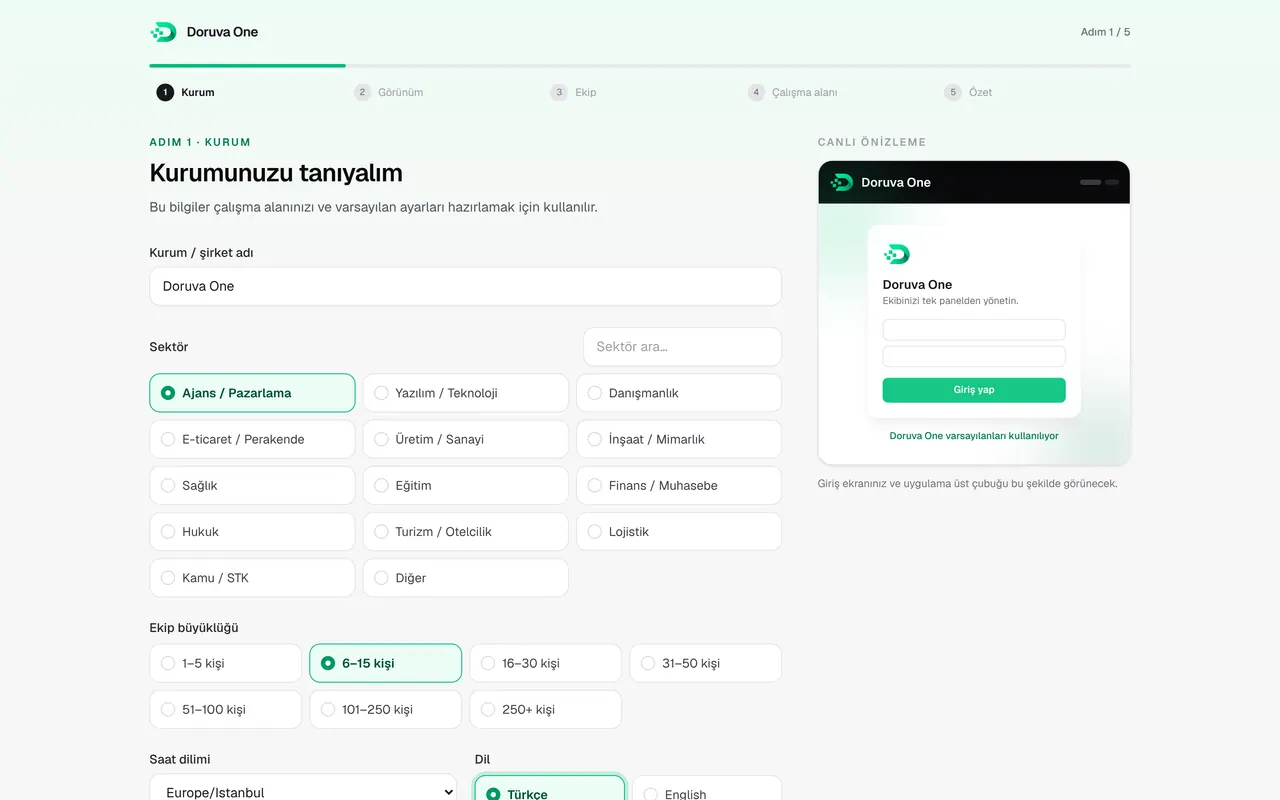Switch language to English

(x=707, y=790)
